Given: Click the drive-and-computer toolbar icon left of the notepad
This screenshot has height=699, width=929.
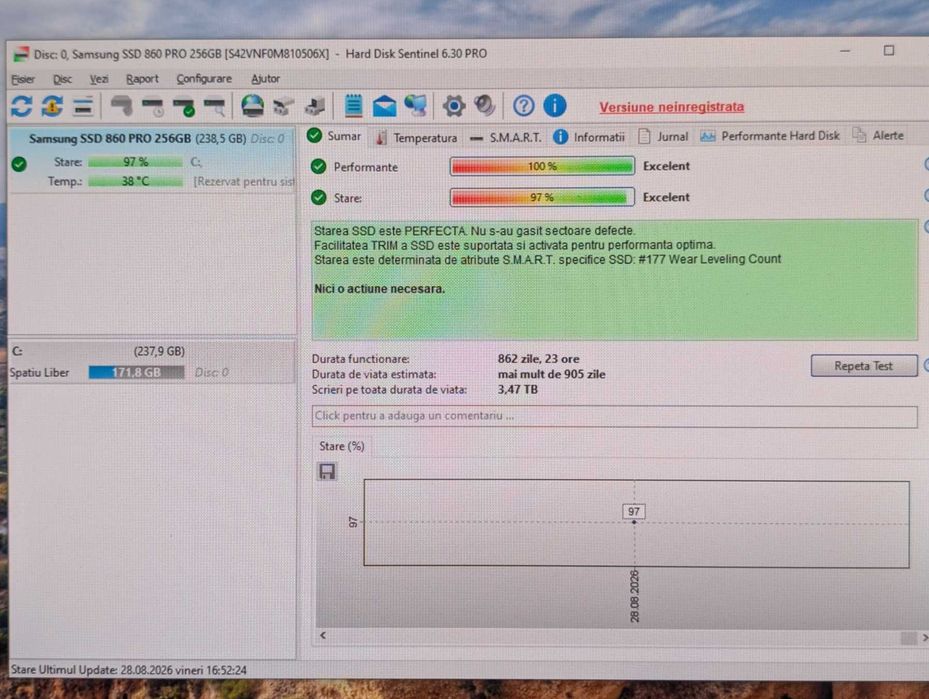Looking at the screenshot, I should pos(315,107).
